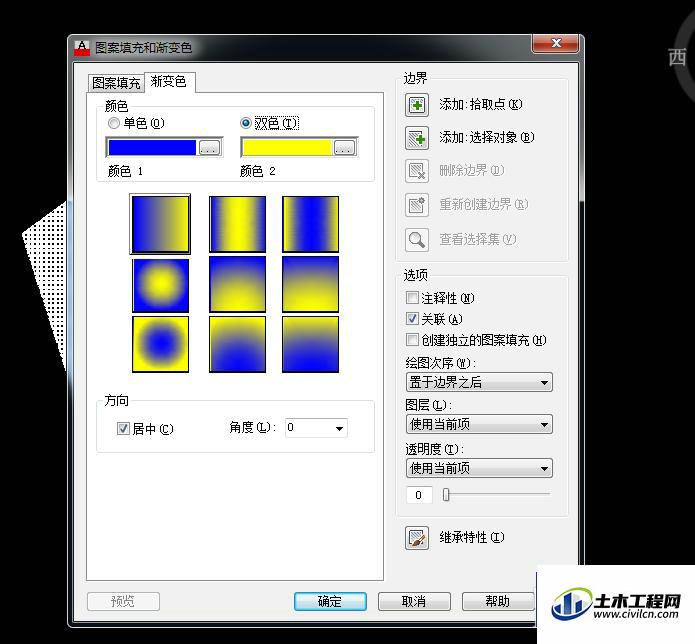Open the 图层 dropdown

pos(479,424)
